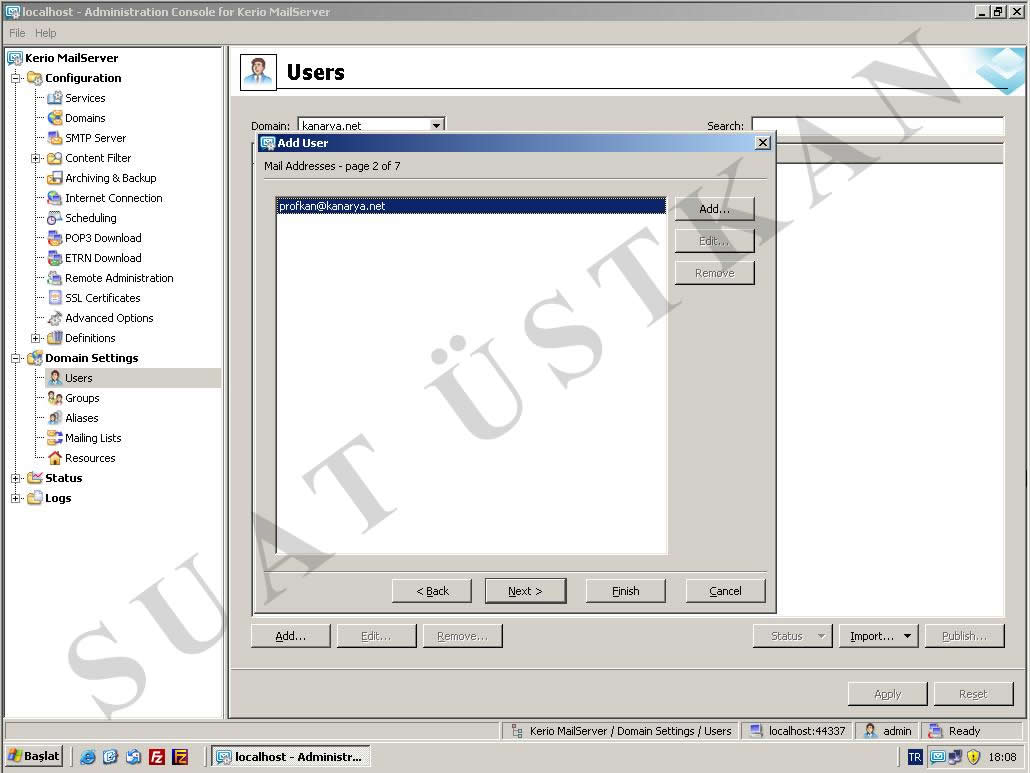
Task: Select the Services node icon
Action: tap(55, 98)
